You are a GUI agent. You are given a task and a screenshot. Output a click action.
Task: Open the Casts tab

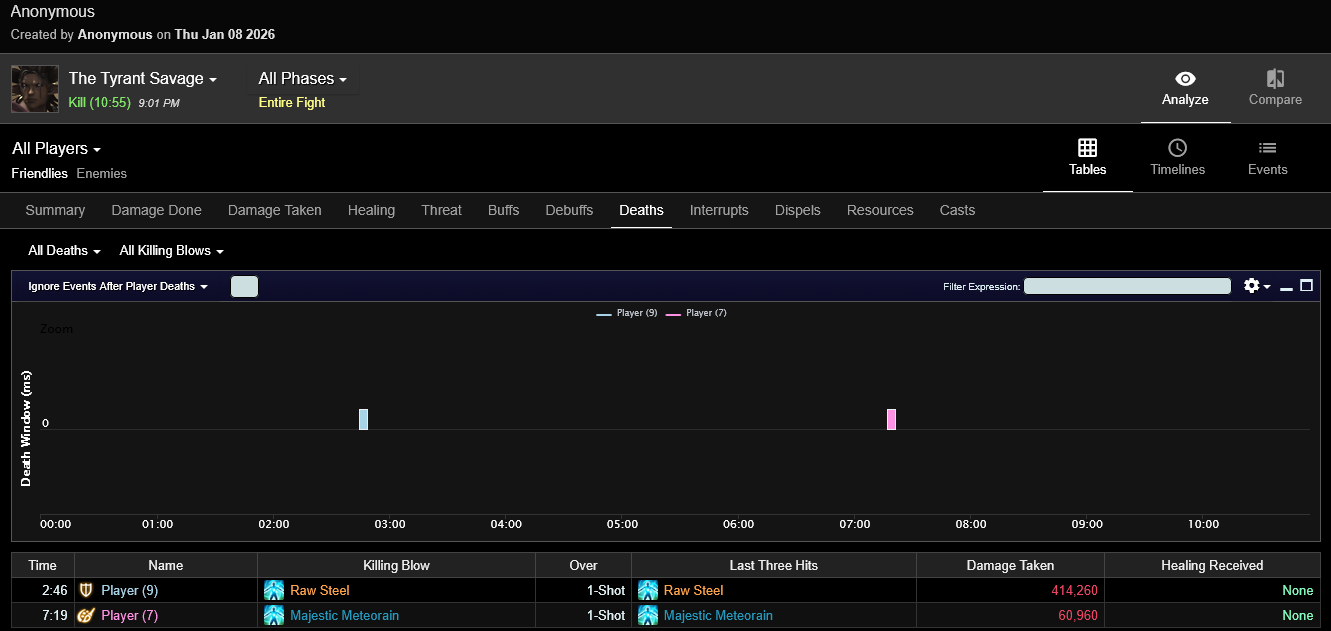coord(957,210)
